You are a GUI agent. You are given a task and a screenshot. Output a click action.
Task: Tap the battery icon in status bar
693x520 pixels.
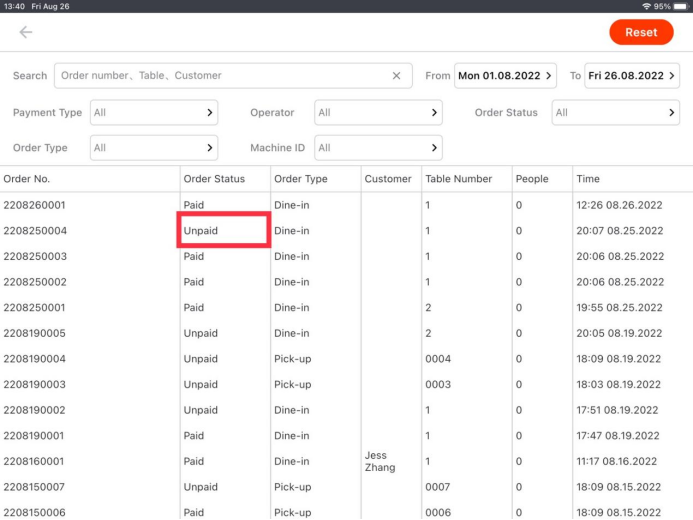(680, 6)
